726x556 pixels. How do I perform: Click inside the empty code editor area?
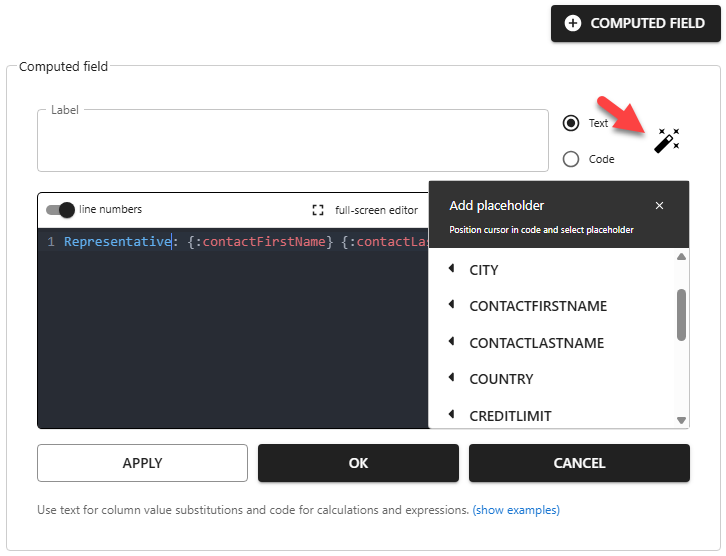click(233, 339)
